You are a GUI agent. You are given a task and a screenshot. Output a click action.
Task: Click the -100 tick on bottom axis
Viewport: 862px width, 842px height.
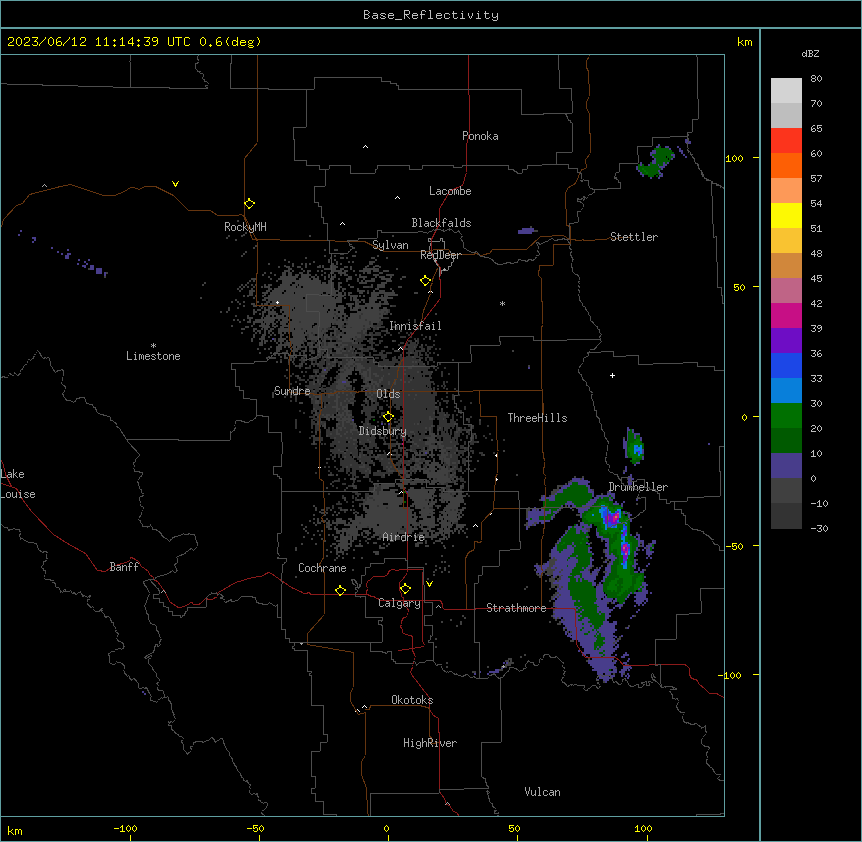(125, 828)
